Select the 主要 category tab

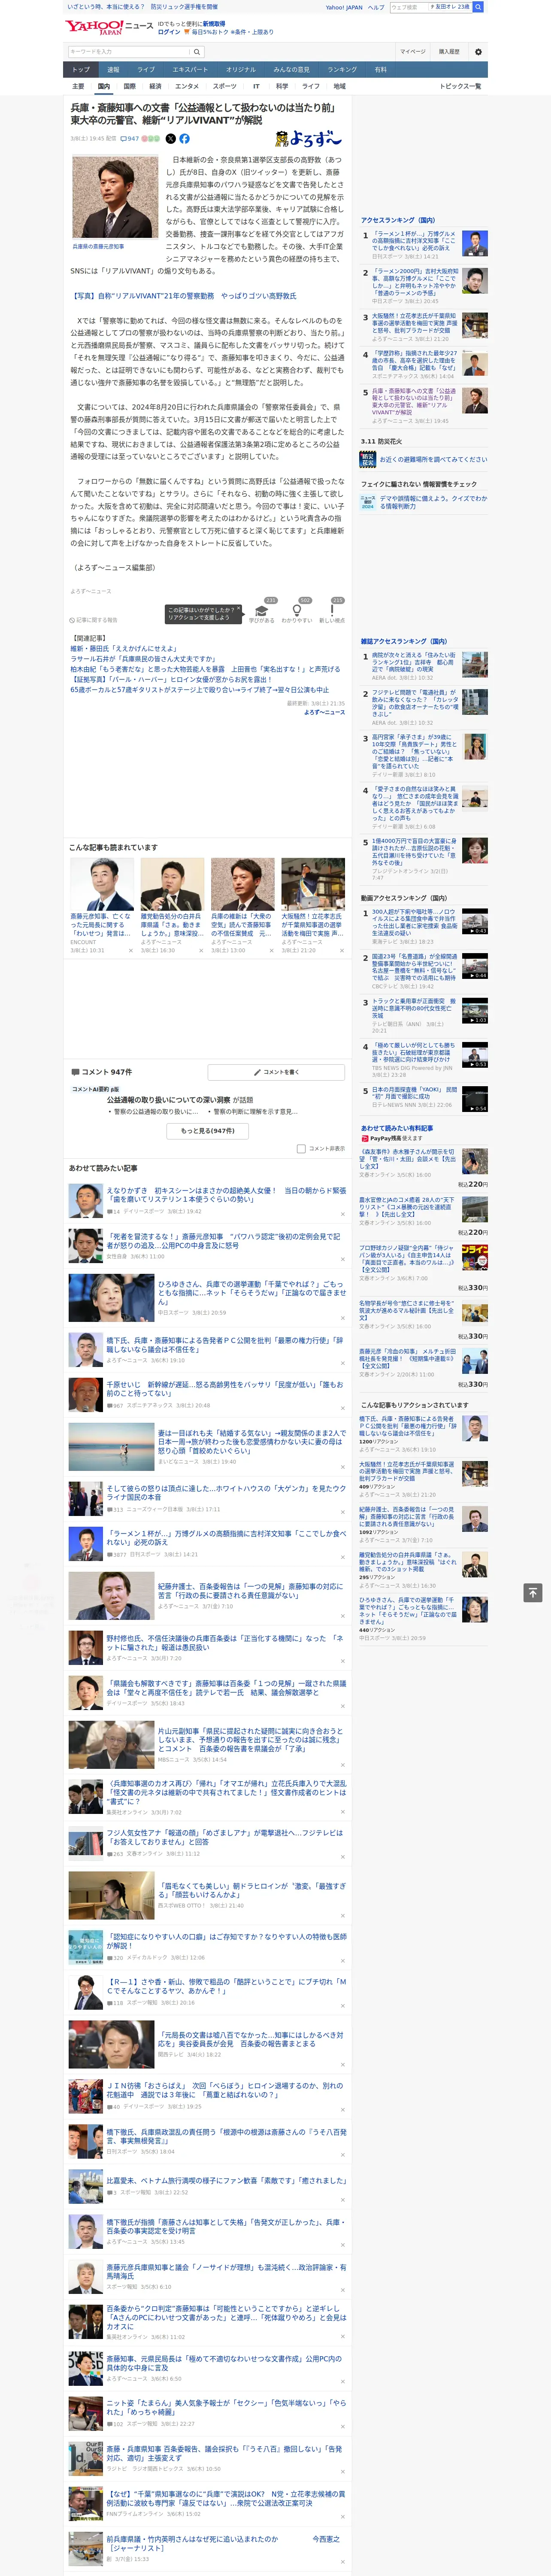coord(78,86)
